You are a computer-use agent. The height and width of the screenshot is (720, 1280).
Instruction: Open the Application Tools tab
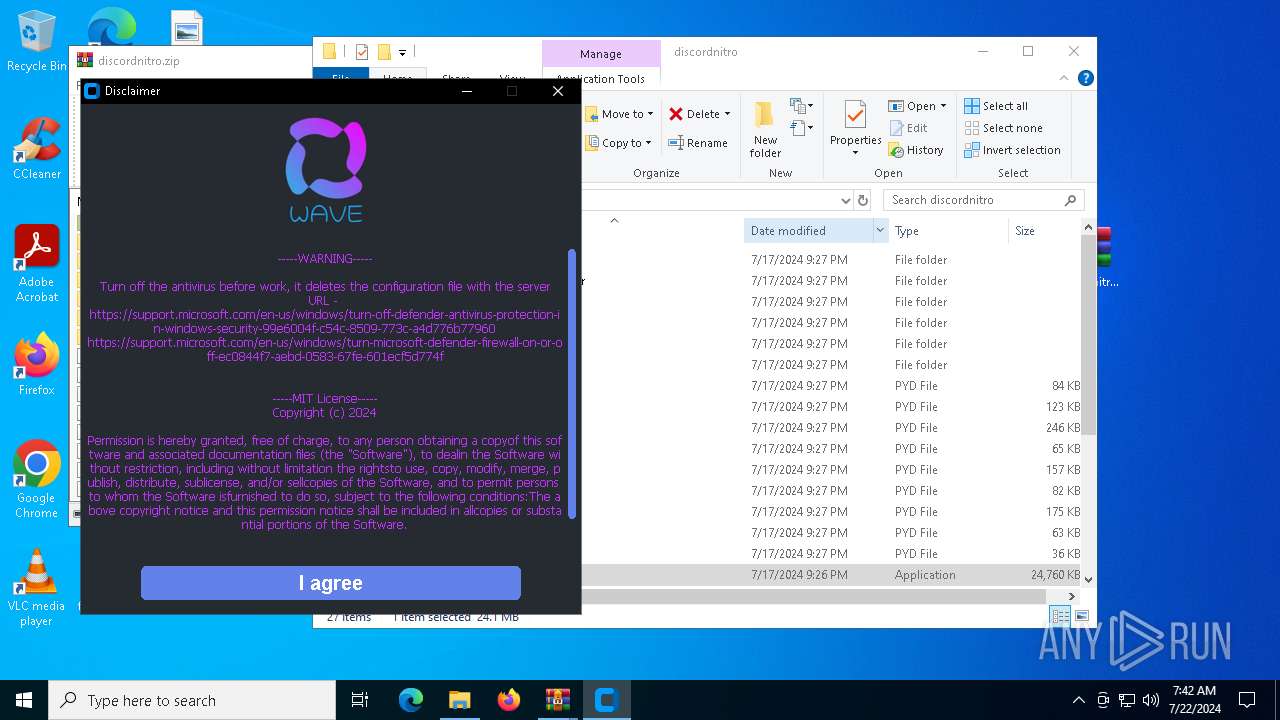[x=601, y=79]
